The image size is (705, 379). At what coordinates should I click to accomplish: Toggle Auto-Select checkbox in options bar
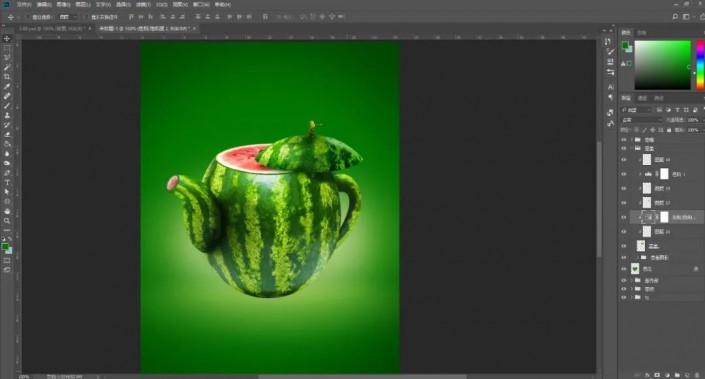pos(27,17)
